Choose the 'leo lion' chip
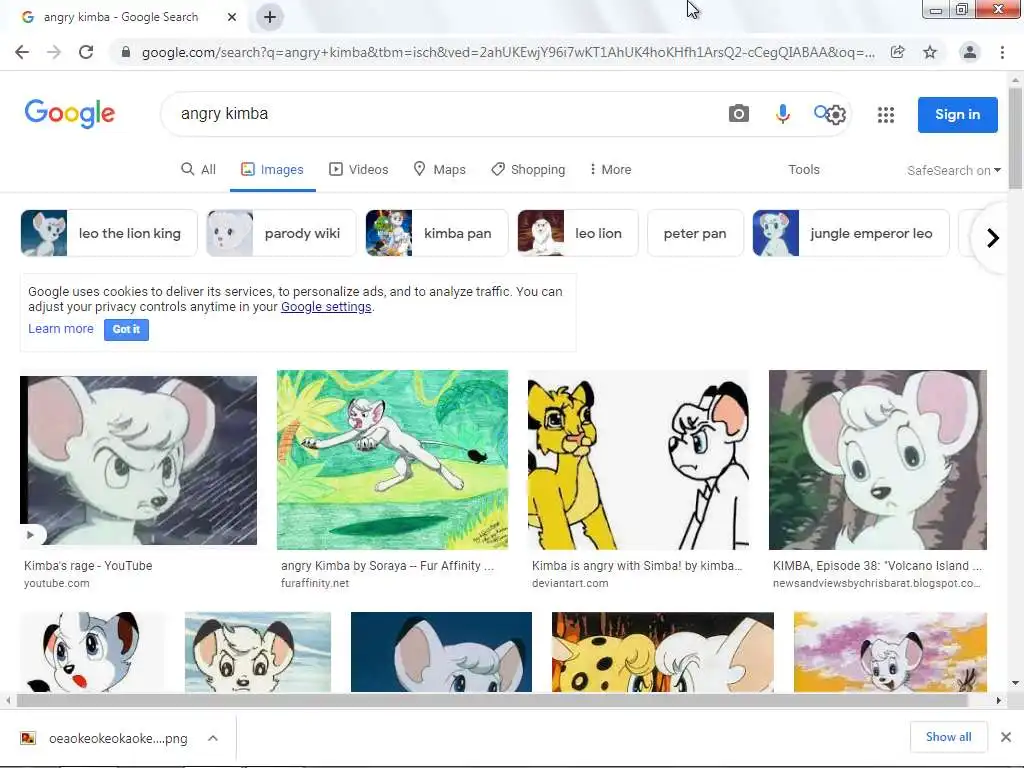This screenshot has height=768, width=1024. point(578,233)
